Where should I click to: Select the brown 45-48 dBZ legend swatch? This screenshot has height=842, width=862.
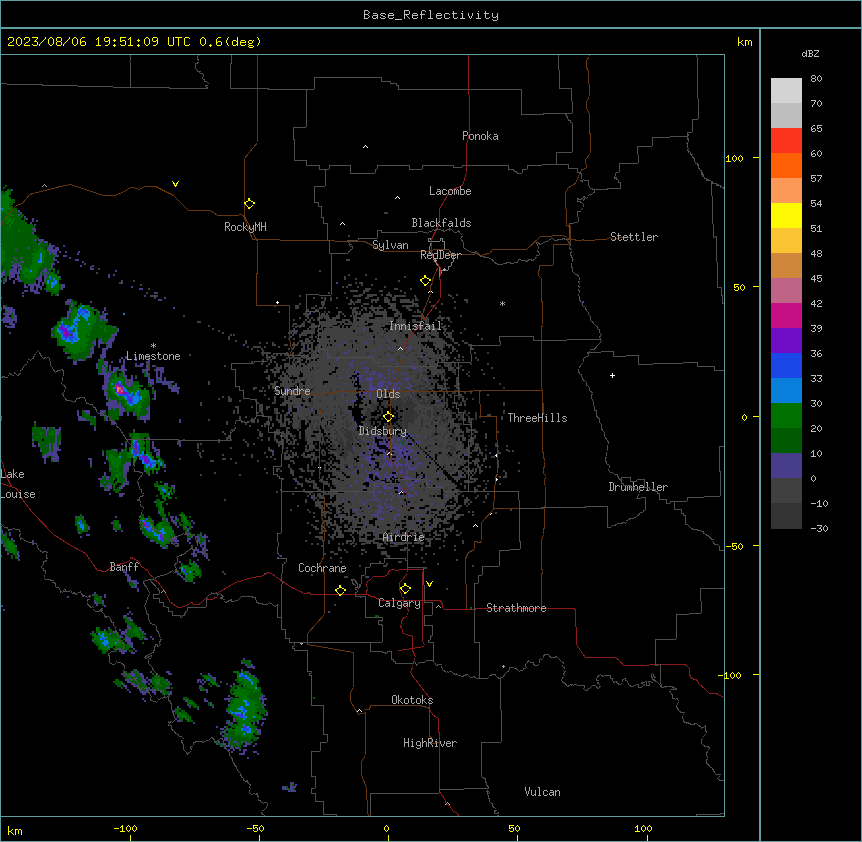[x=786, y=265]
